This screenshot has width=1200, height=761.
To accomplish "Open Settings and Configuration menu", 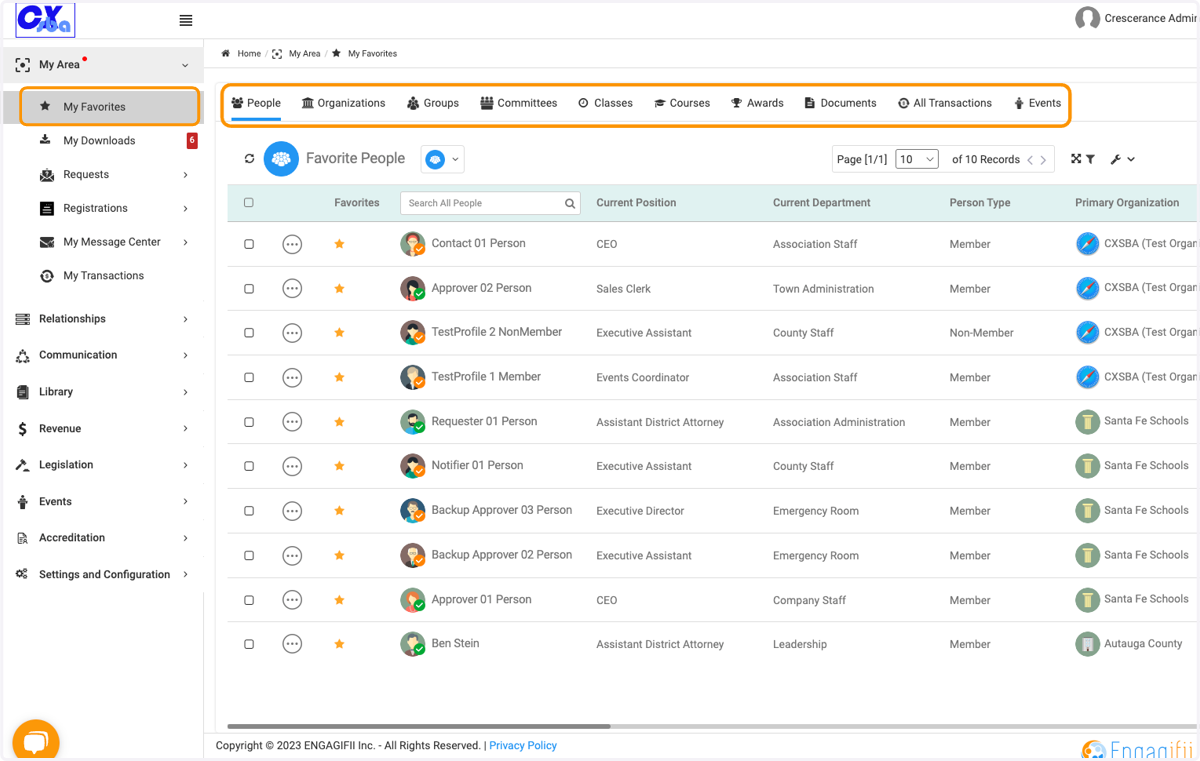I will 102,575.
